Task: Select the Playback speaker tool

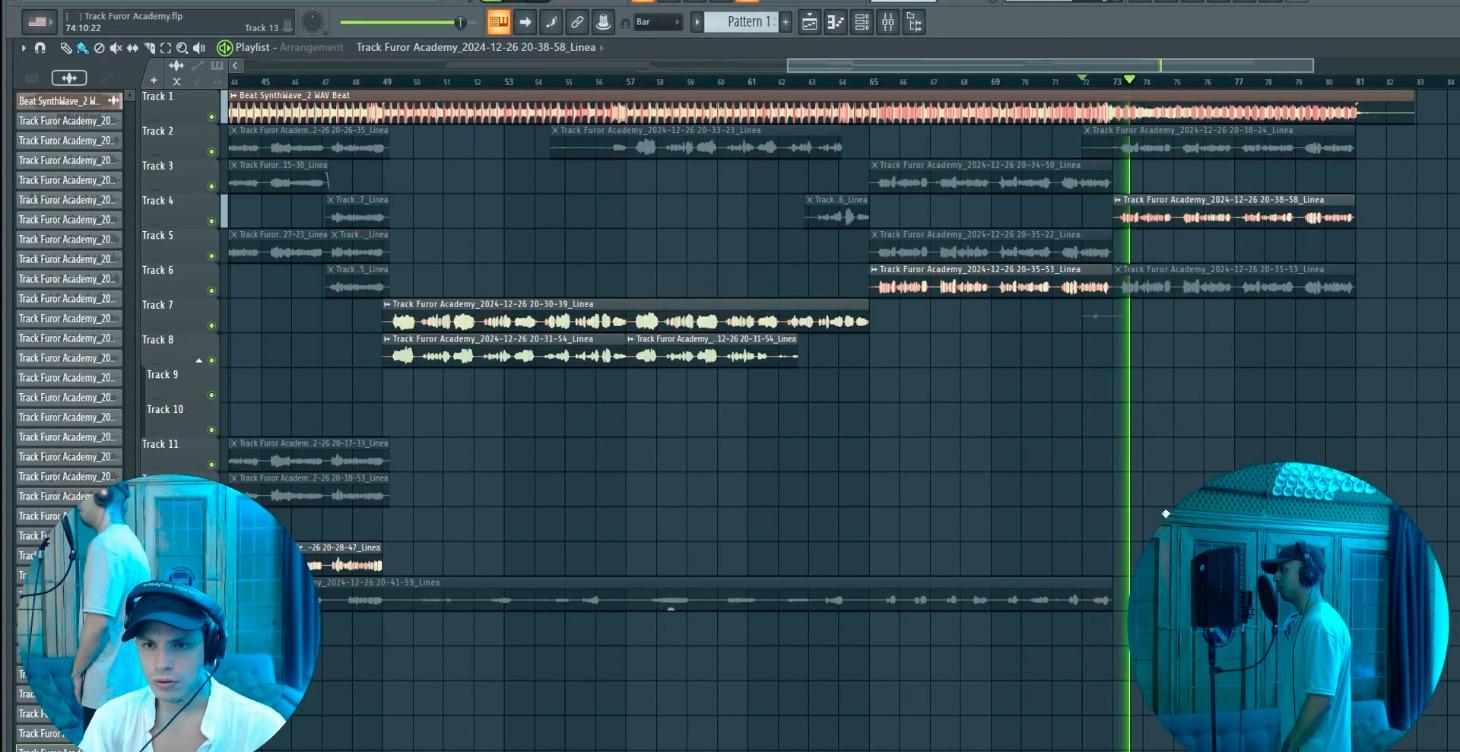Action: 199,48
